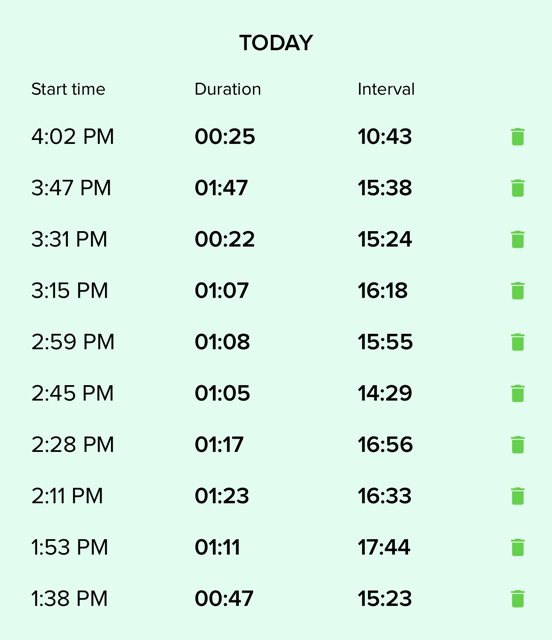
Task: Select the 16:56 interval value
Action: (x=385, y=444)
